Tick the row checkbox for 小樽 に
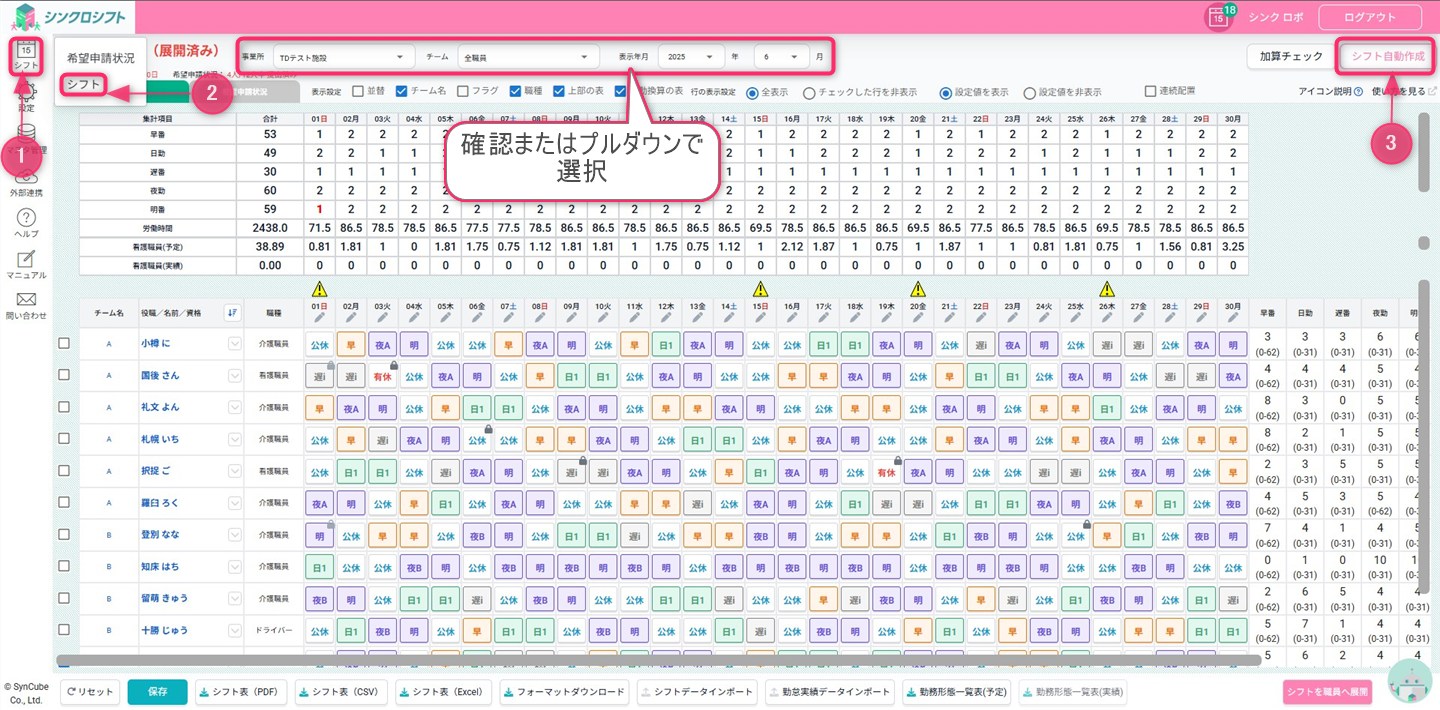The width and height of the screenshot is (1440, 710). click(x=64, y=343)
